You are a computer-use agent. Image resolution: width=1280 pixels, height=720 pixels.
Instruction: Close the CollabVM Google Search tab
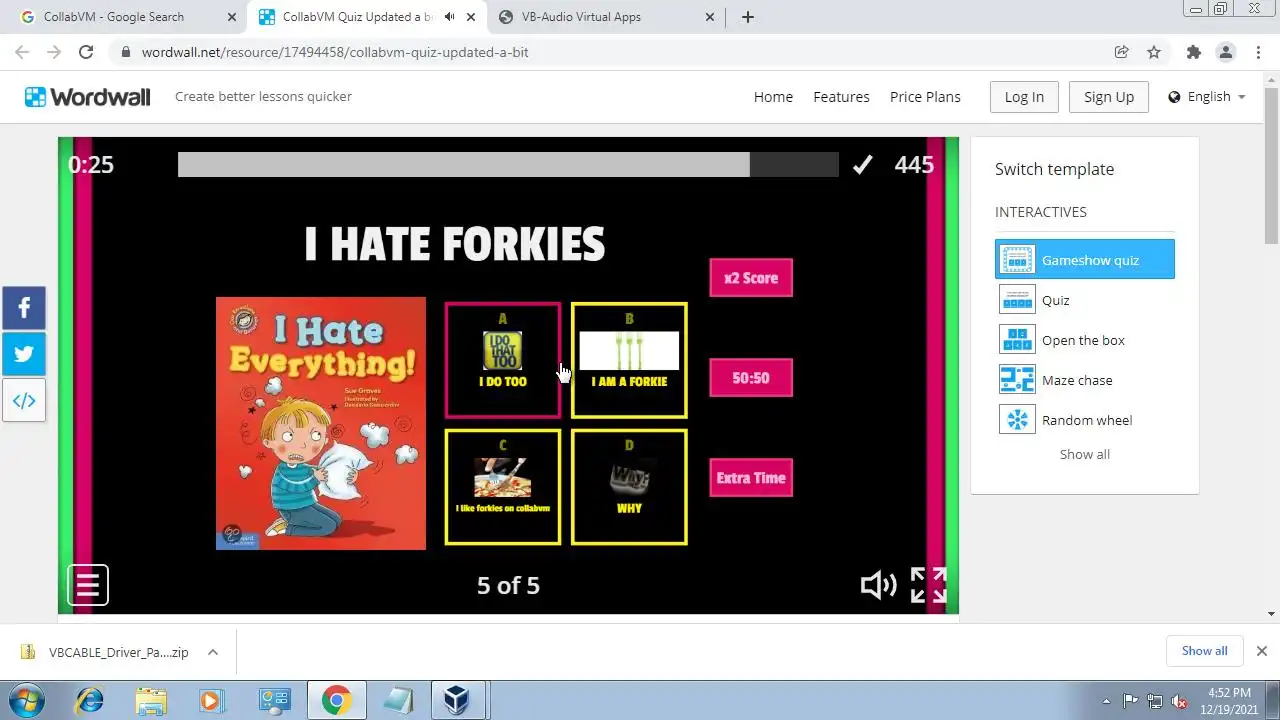pos(232,17)
